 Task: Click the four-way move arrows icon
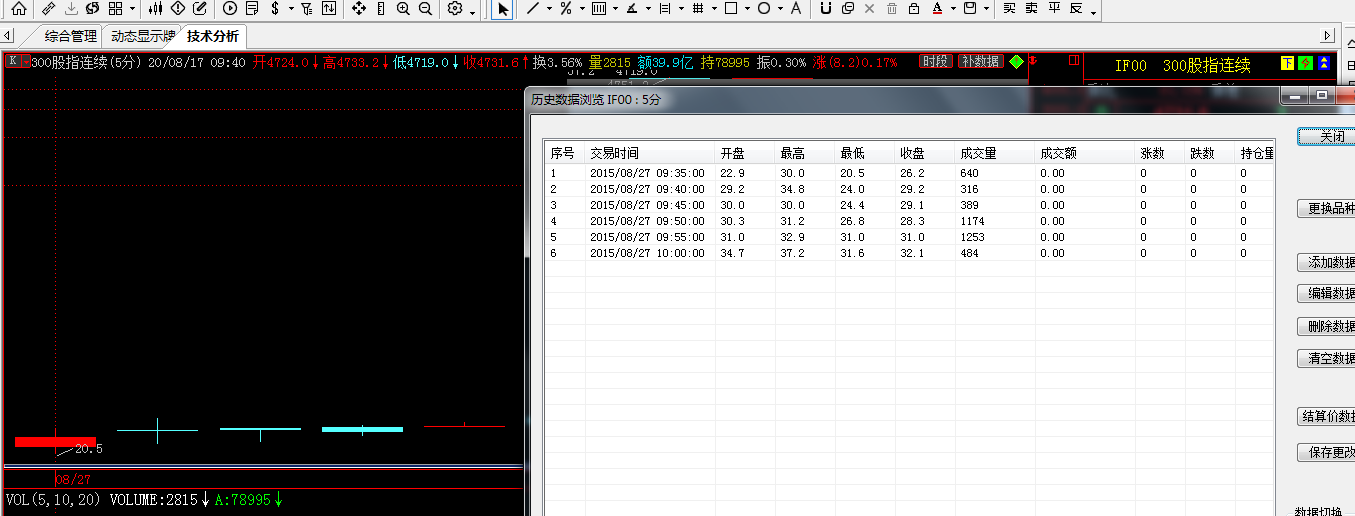tap(359, 9)
